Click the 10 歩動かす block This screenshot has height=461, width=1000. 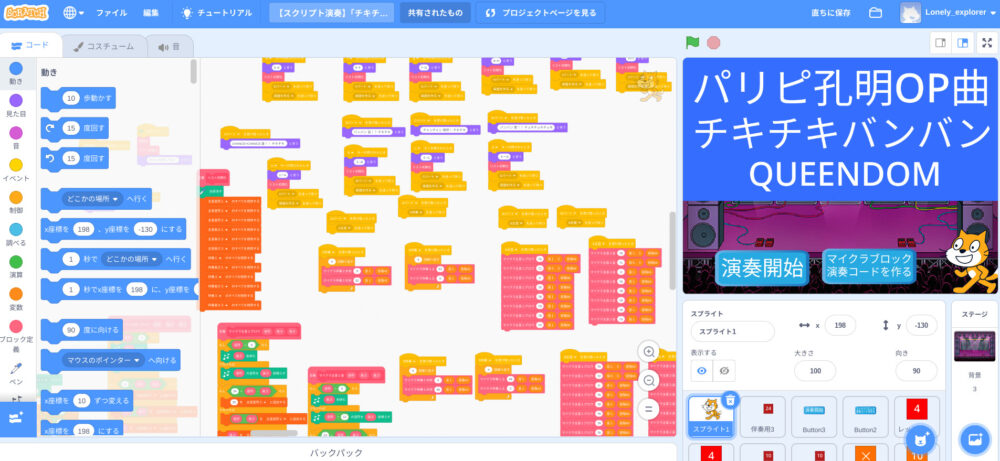click(78, 98)
